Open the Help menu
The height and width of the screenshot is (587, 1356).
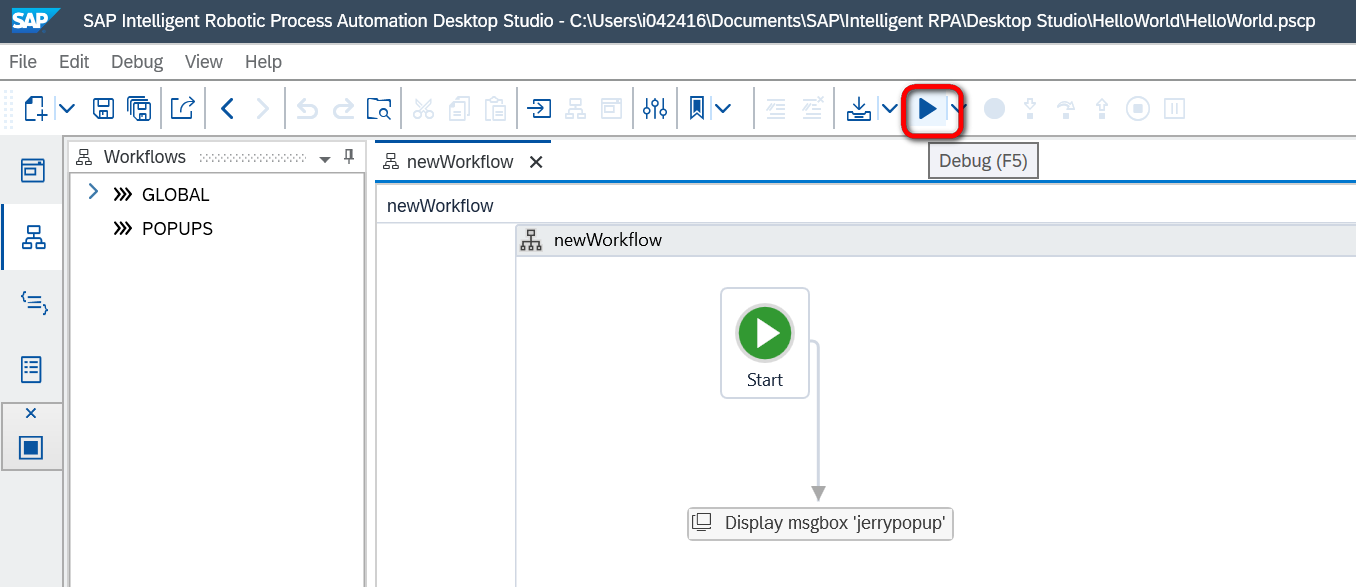pyautogui.click(x=263, y=62)
